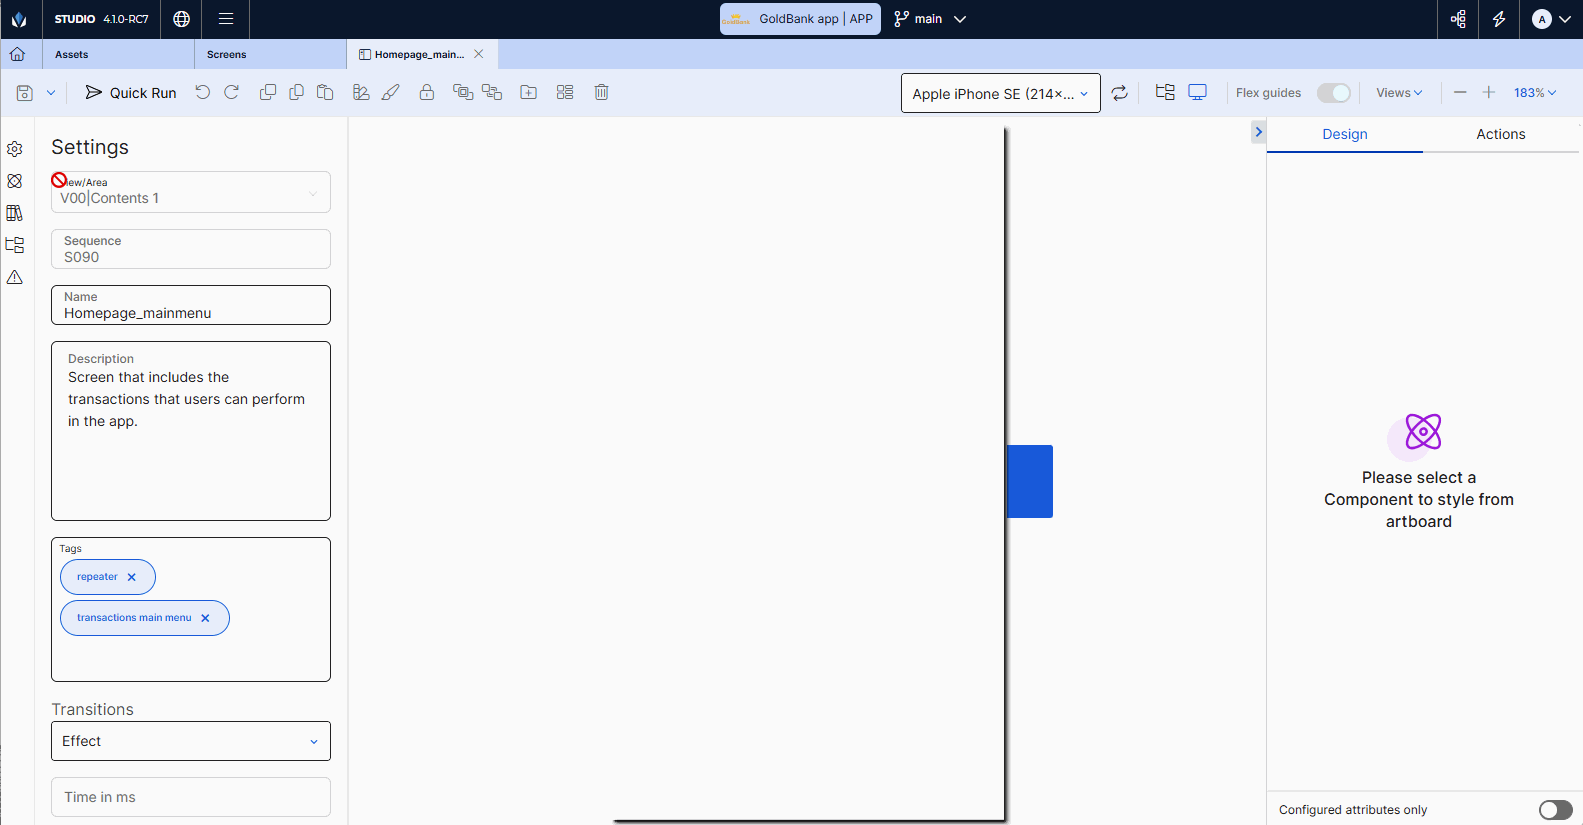Expand the Transitions Effect dropdown
The width and height of the screenshot is (1583, 825).
(190, 741)
